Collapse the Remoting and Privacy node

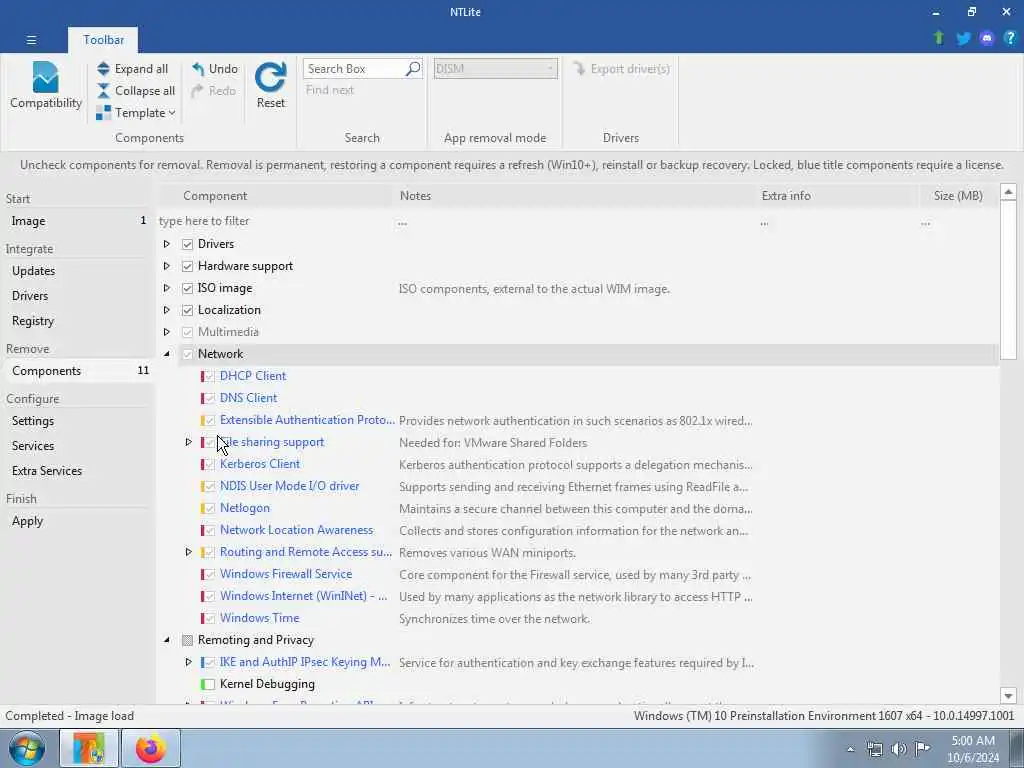(x=167, y=640)
